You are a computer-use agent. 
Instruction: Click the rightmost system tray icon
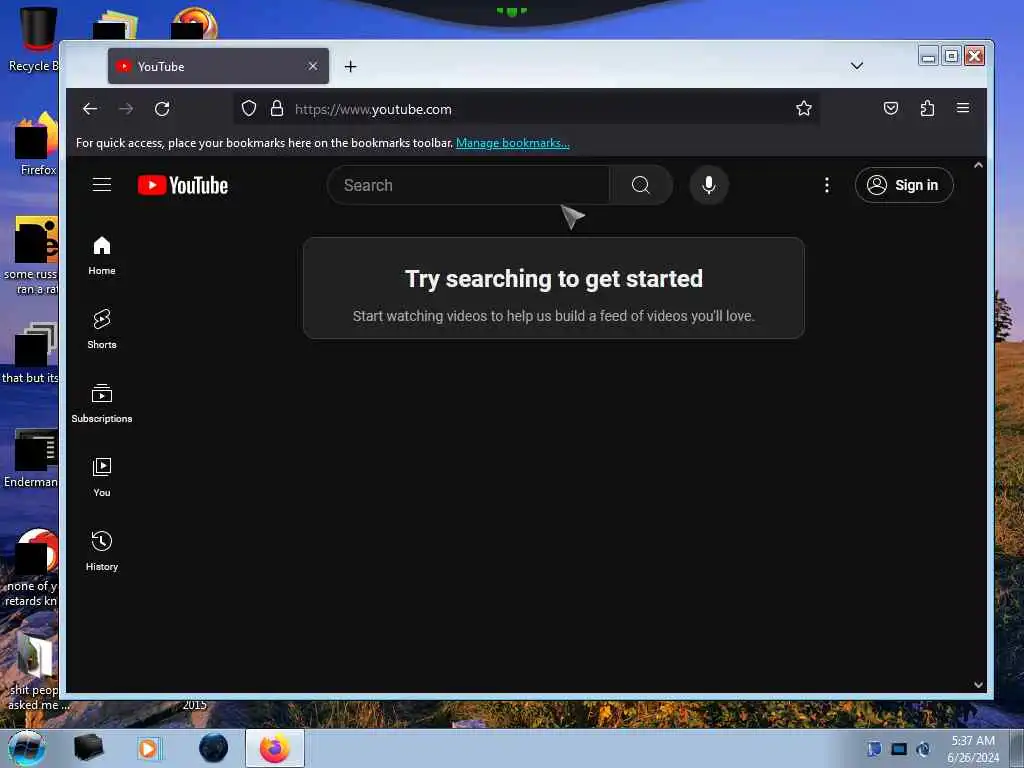(x=923, y=749)
